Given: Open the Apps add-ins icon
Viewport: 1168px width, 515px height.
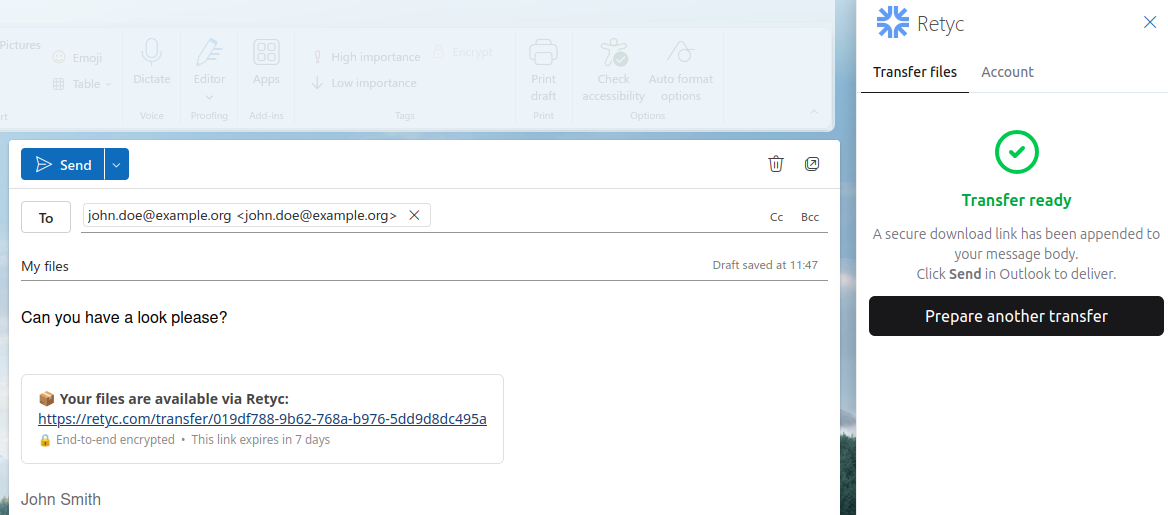Looking at the screenshot, I should 266,63.
